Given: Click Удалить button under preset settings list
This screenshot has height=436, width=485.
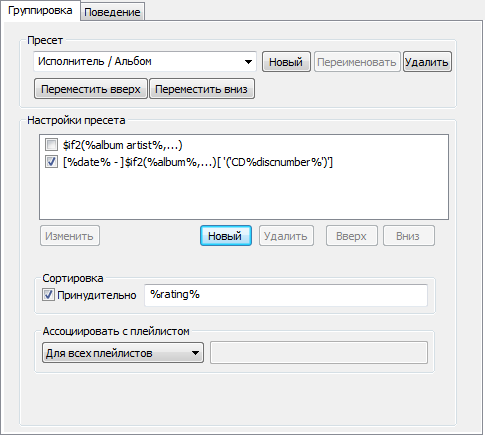Looking at the screenshot, I should click(x=286, y=236).
